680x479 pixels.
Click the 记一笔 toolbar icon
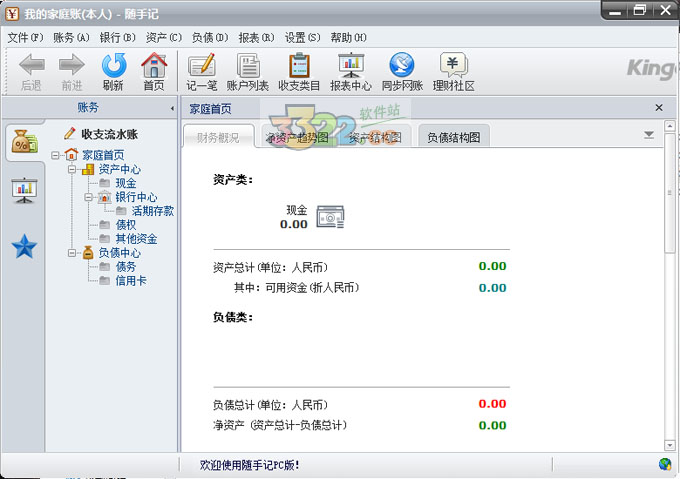(x=202, y=66)
